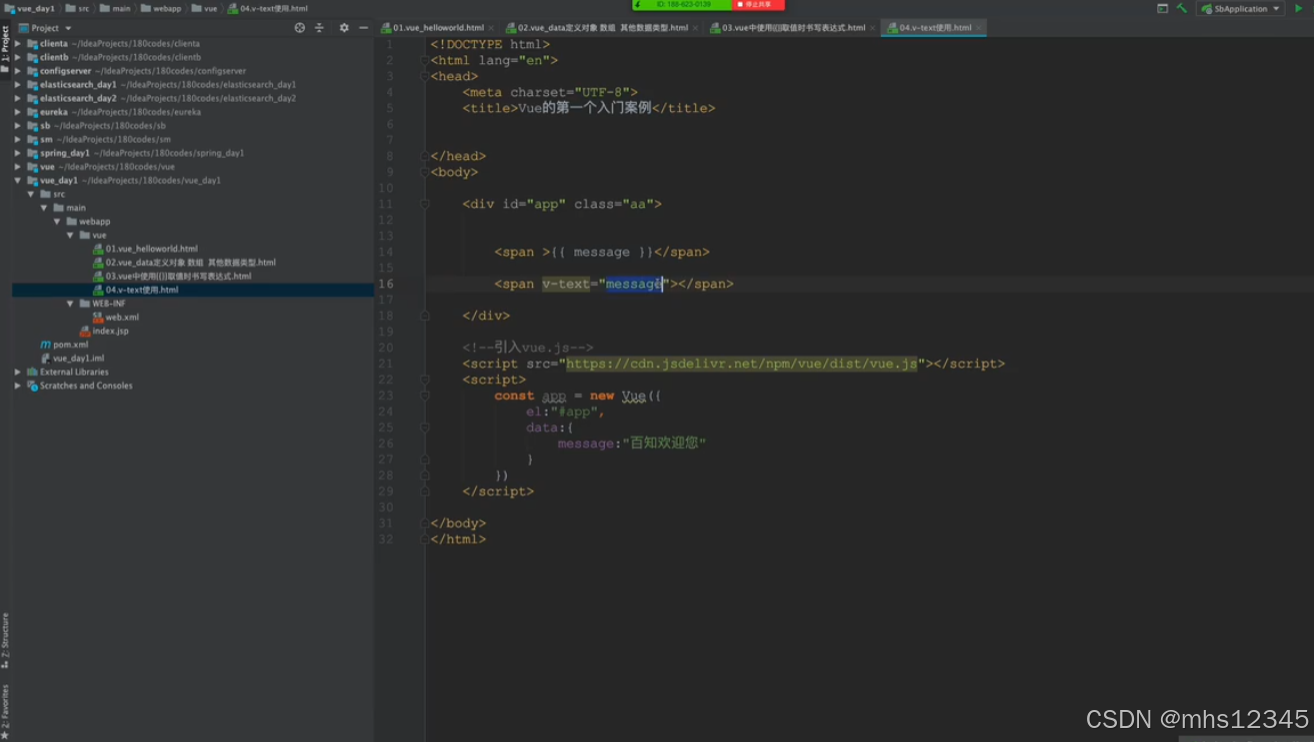Click the vue.js CDN URL in code
The height and width of the screenshot is (742, 1314).
pyautogui.click(x=741, y=364)
